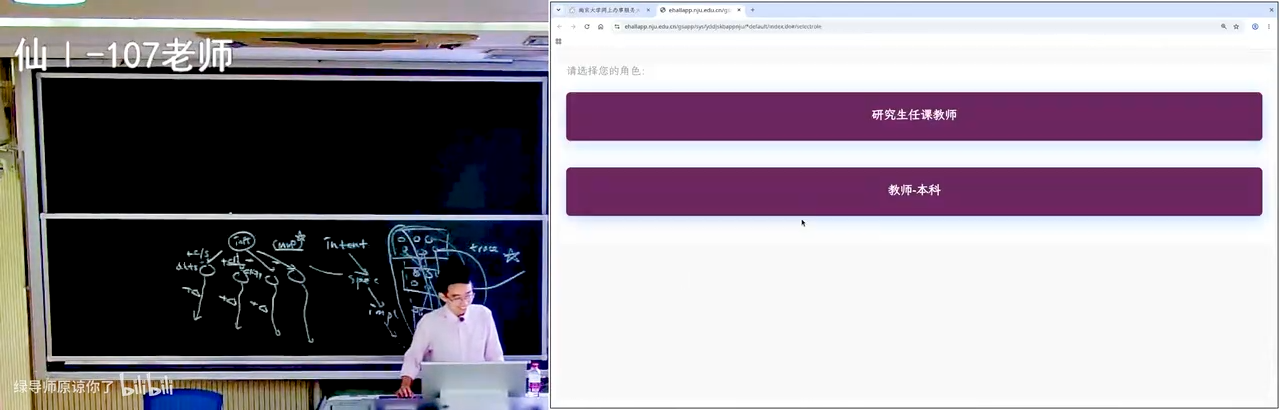The image size is (1280, 410).
Task: Close the ehallapp.nju.edu.cn tab
Action: click(739, 10)
